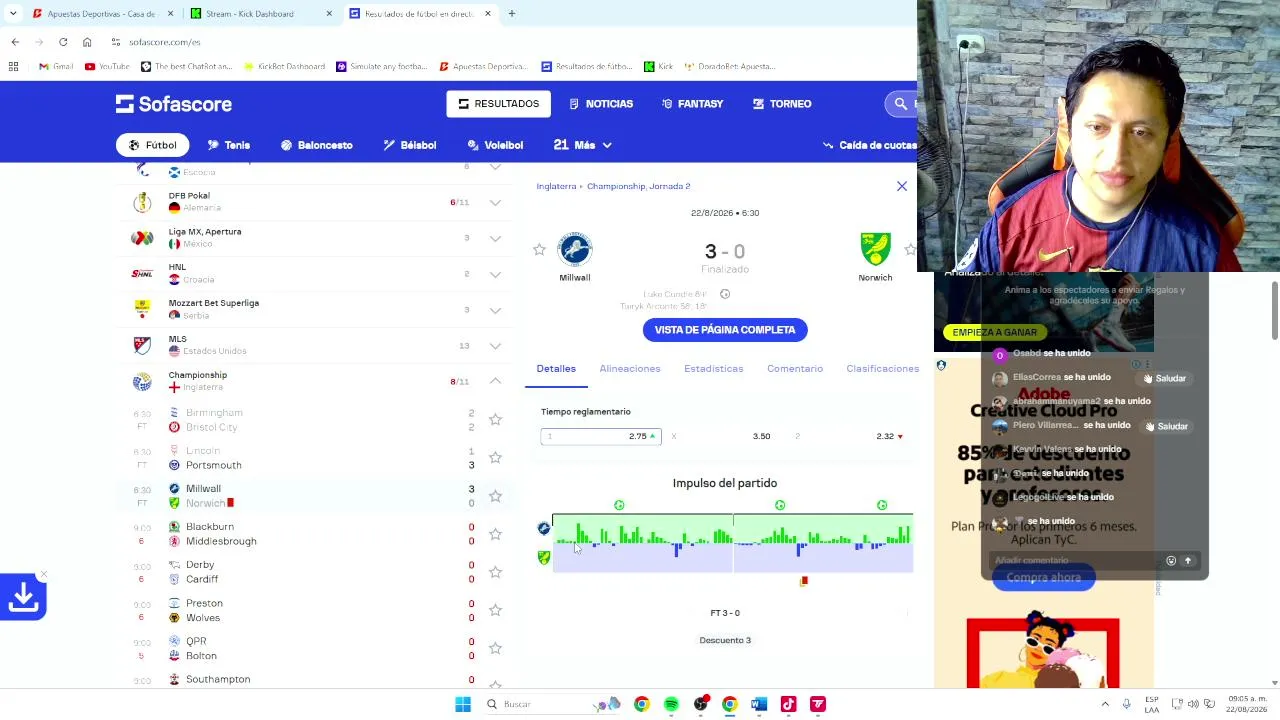Open the KickBot Dashboard bookmark
The image size is (1280, 720).
pyautogui.click(x=284, y=67)
